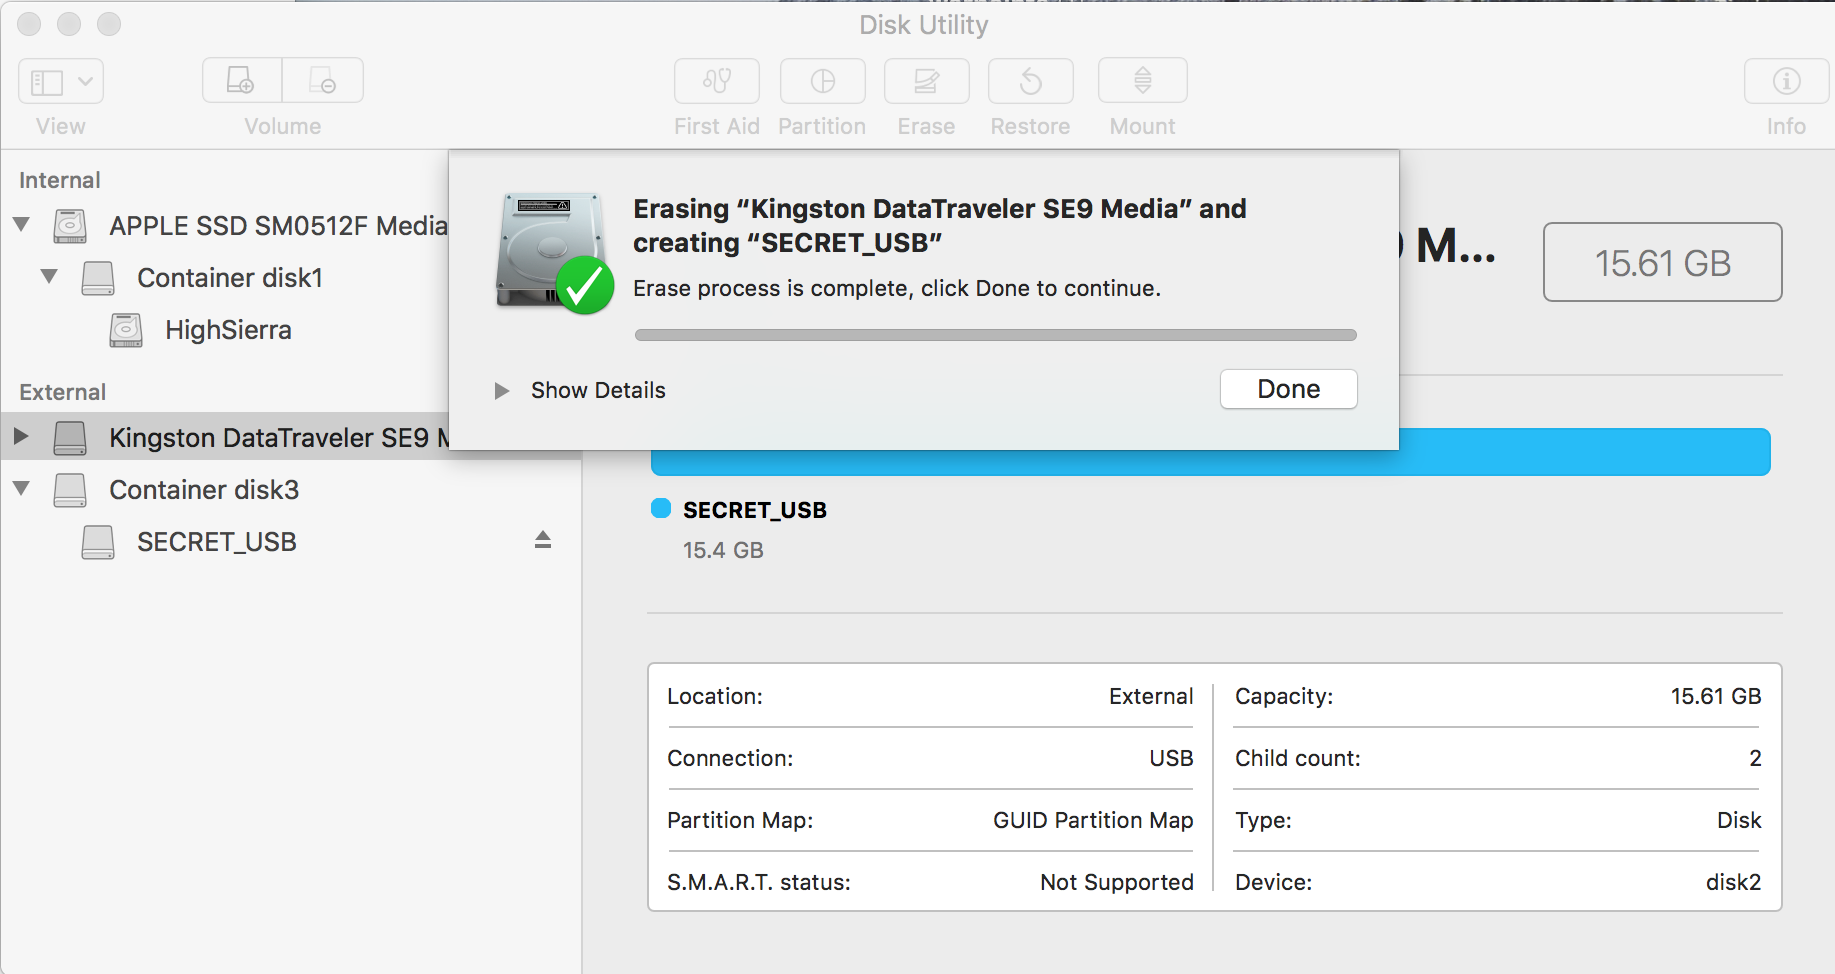Click the Restore toolbar icon
This screenshot has height=974, width=1835.
pos(1031,81)
